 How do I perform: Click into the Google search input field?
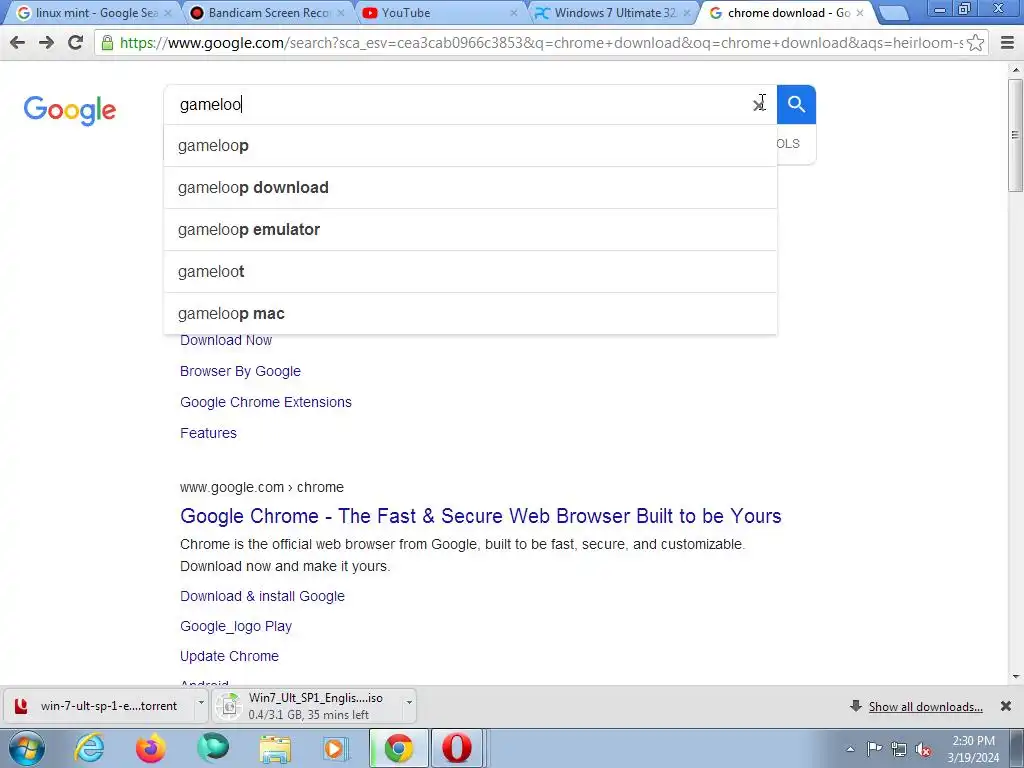[x=457, y=104]
